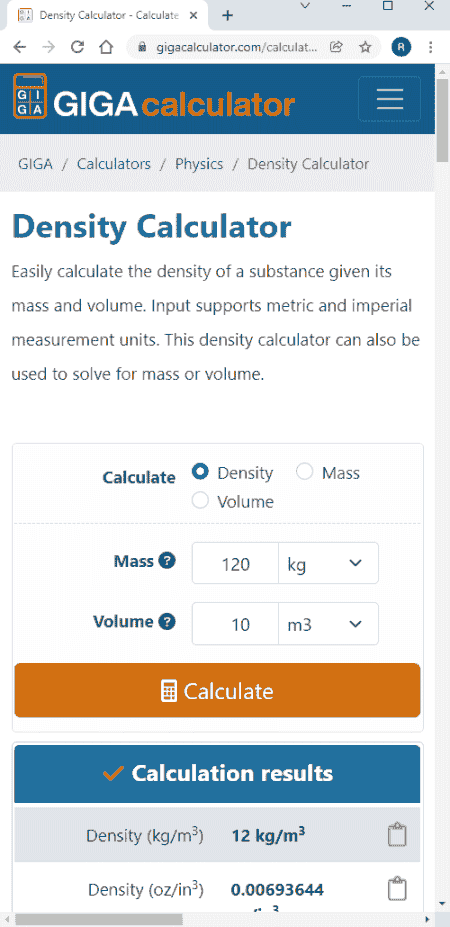Image resolution: width=450 pixels, height=927 pixels.
Task: Click the GIGAcalculator logo icon
Action: click(30, 96)
